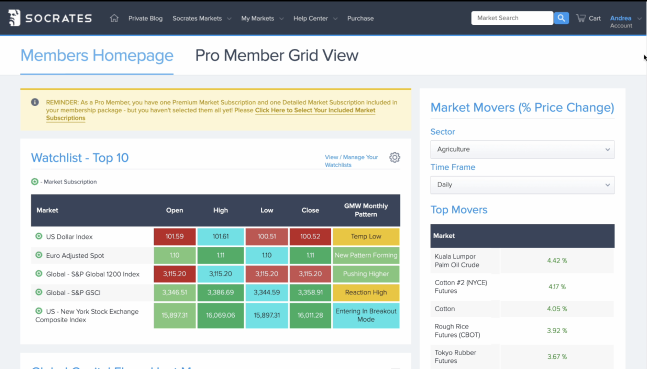Screen dimensions: 647x369
Task: Switch to Pro Member Grid View tab
Action: pos(276,55)
